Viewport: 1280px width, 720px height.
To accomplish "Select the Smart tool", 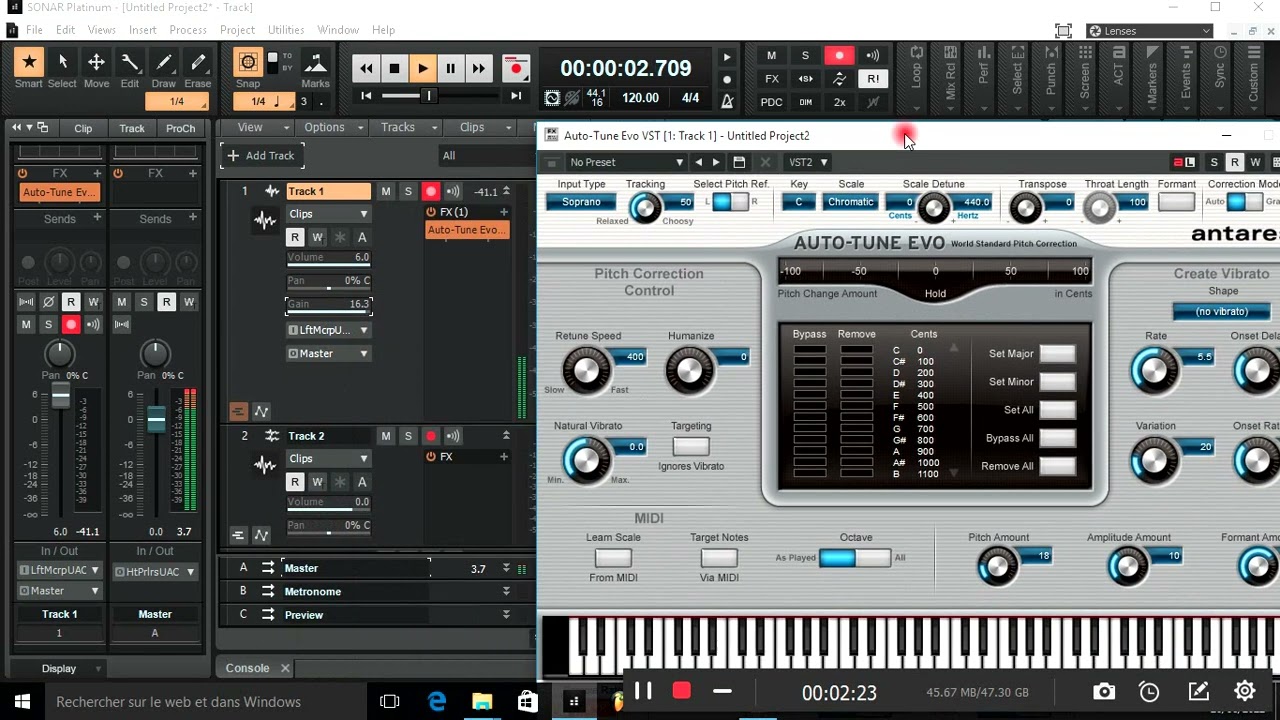I will (29, 63).
